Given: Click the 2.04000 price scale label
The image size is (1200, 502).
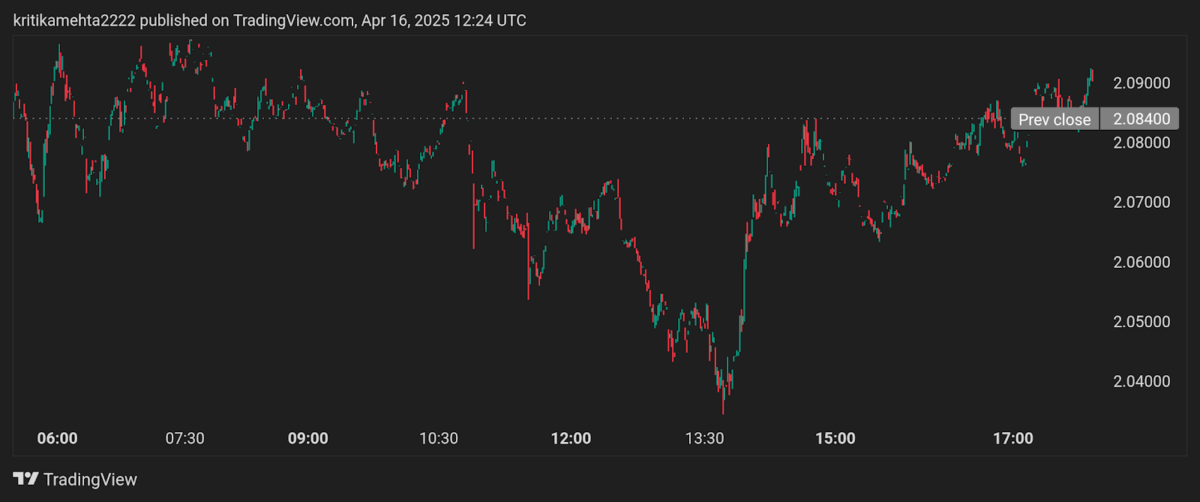Looking at the screenshot, I should coord(1141,382).
